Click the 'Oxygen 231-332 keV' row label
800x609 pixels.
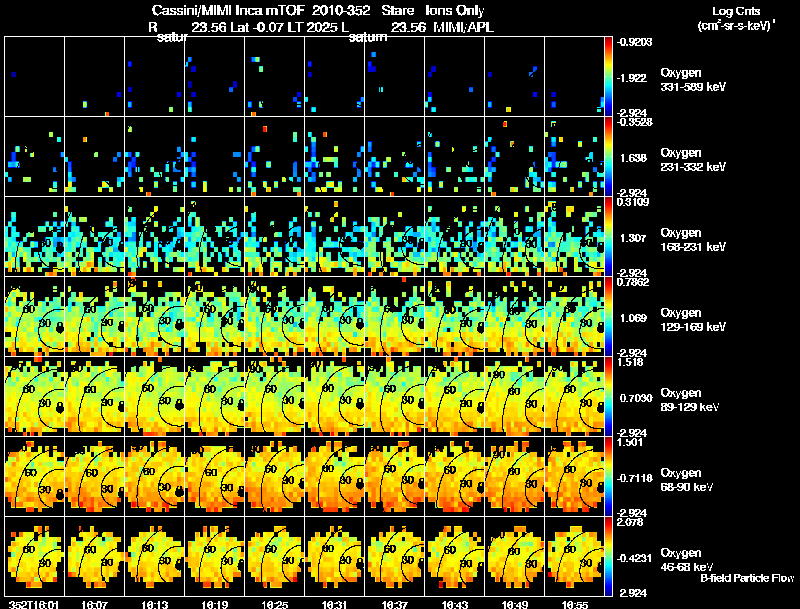(693, 160)
